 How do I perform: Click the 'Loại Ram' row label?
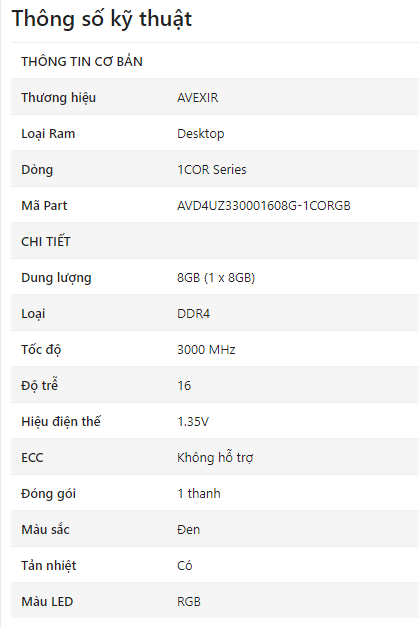click(x=48, y=134)
